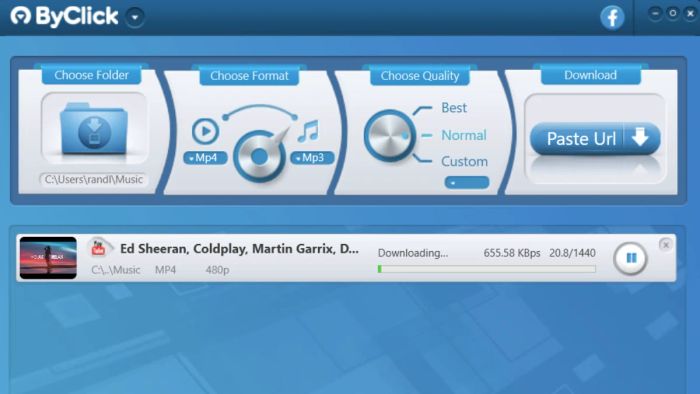Remove the Ed Sheeran download item
Viewport: 700px width, 394px height.
pyautogui.click(x=666, y=245)
